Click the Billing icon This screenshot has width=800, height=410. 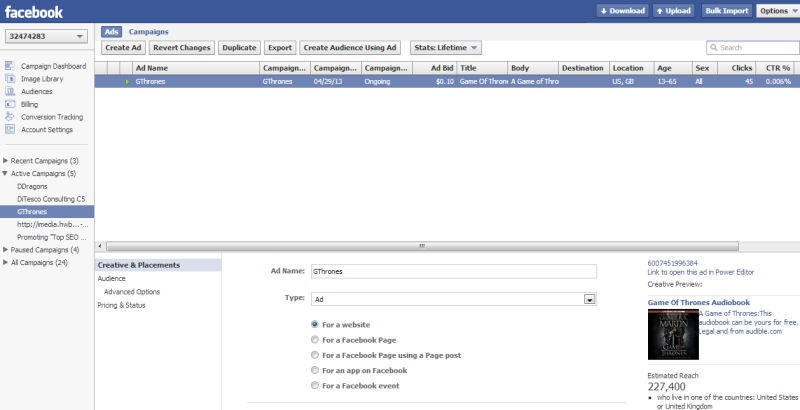click(10, 105)
